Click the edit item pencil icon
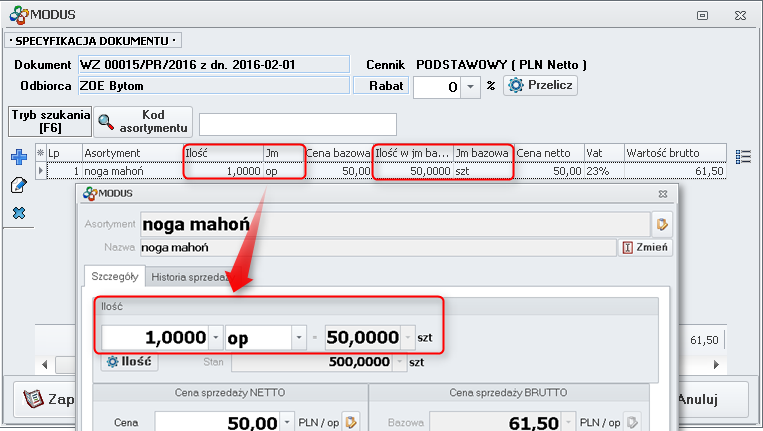 point(17,185)
